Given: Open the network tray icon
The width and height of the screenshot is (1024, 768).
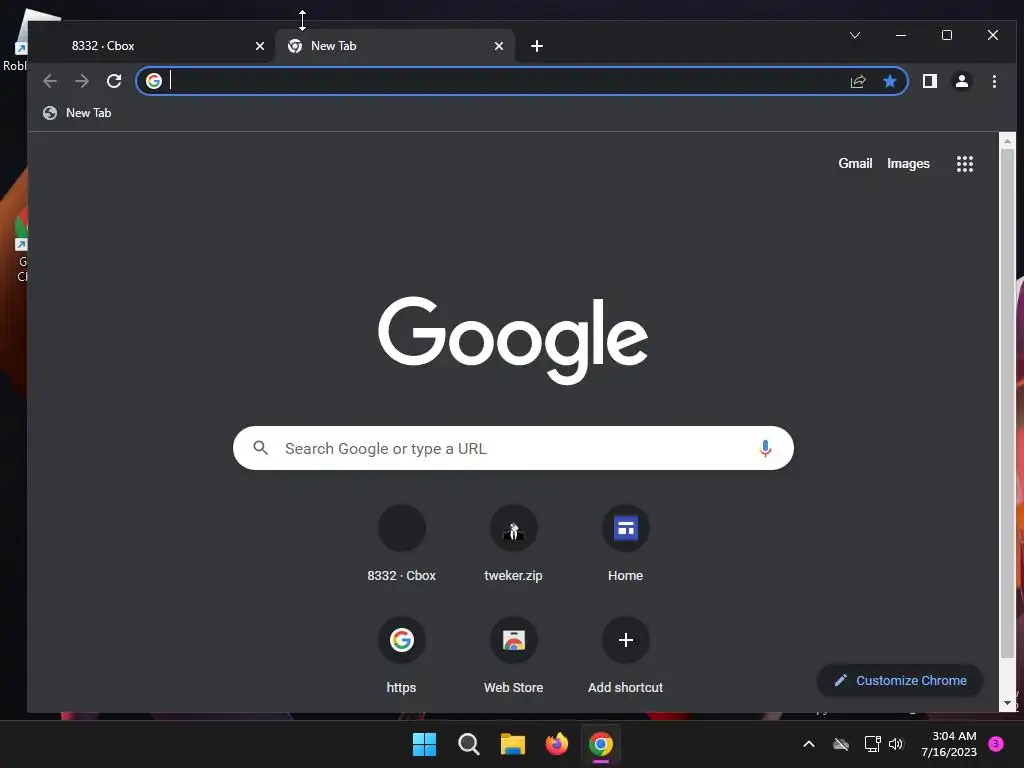Looking at the screenshot, I should click(x=872, y=744).
